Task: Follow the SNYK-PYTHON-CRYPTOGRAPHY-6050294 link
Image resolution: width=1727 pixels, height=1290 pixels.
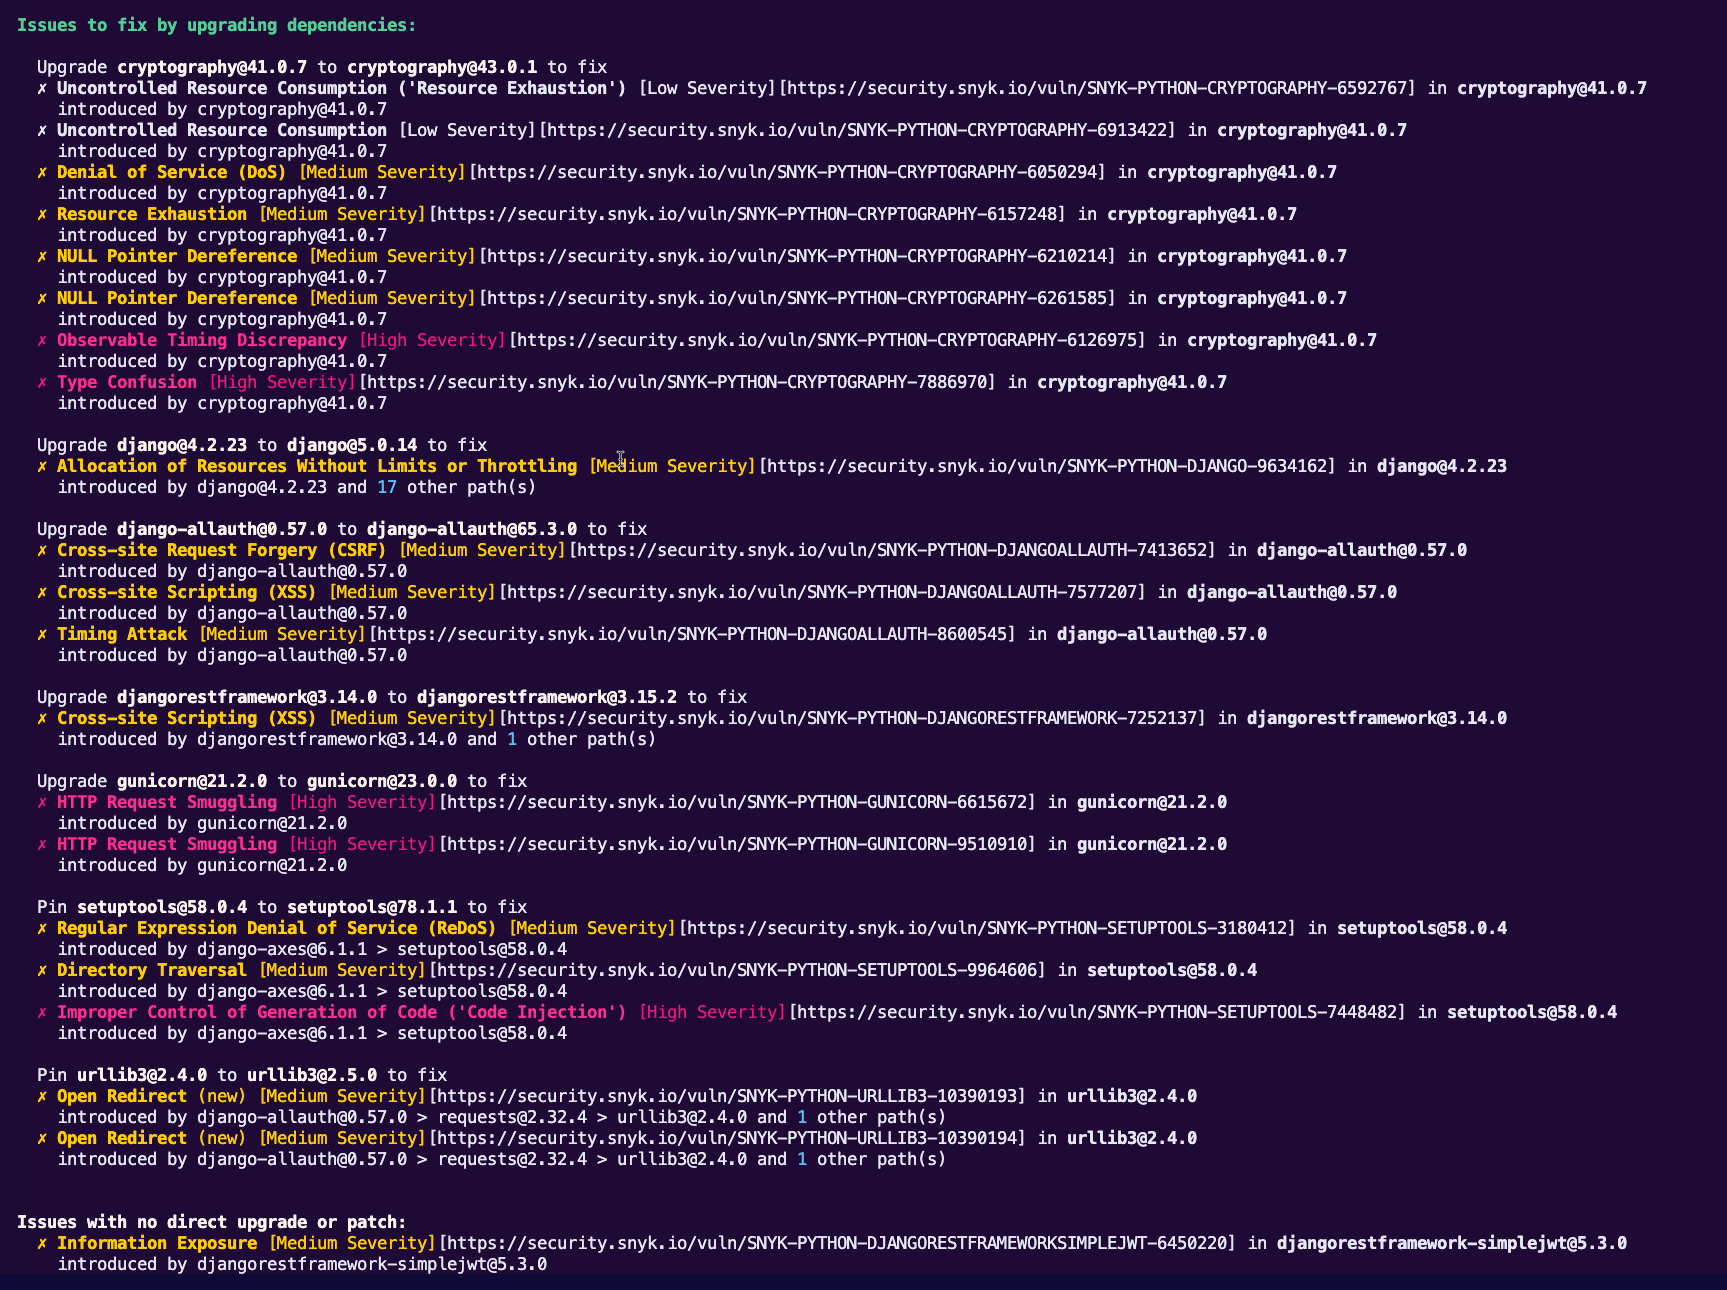Action: pyautogui.click(x=787, y=172)
